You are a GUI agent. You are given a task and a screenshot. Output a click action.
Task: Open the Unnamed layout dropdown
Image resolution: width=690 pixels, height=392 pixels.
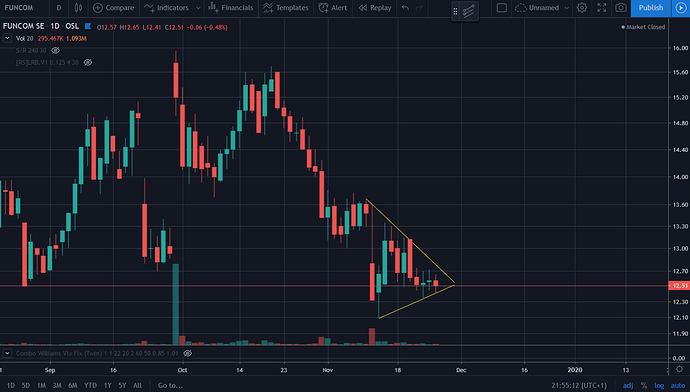click(x=567, y=8)
